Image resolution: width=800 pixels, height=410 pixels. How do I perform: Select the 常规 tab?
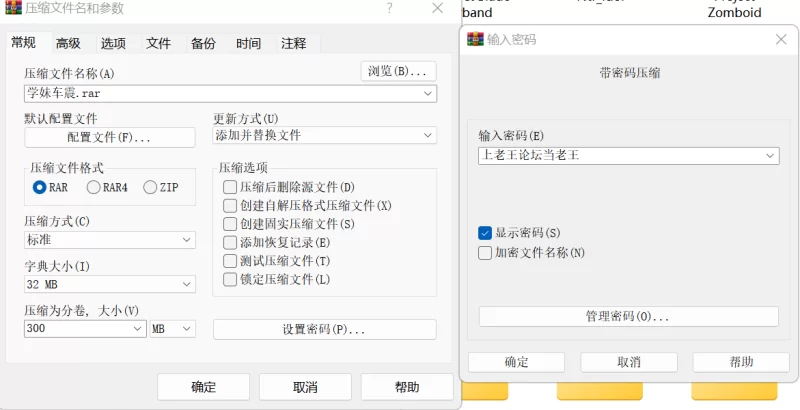point(24,43)
